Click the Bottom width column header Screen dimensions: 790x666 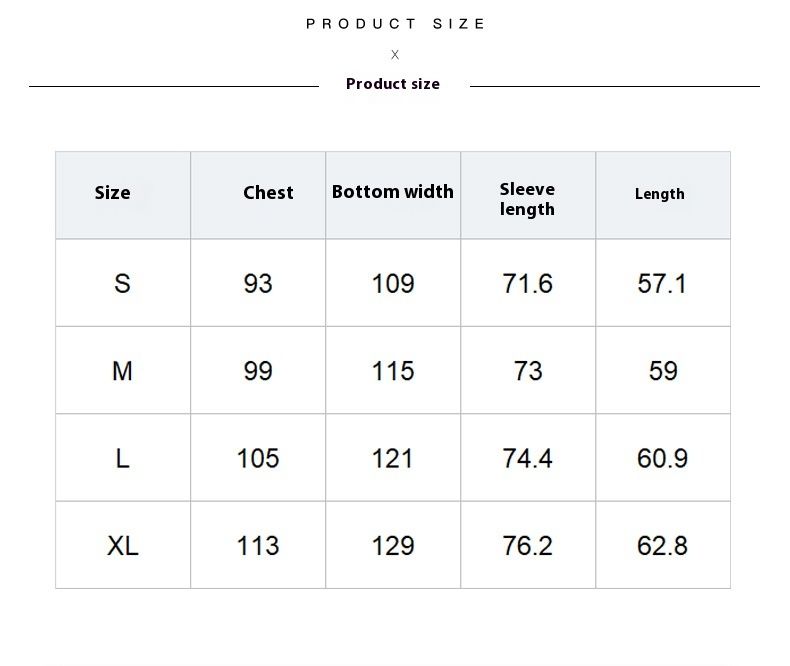coord(393,192)
